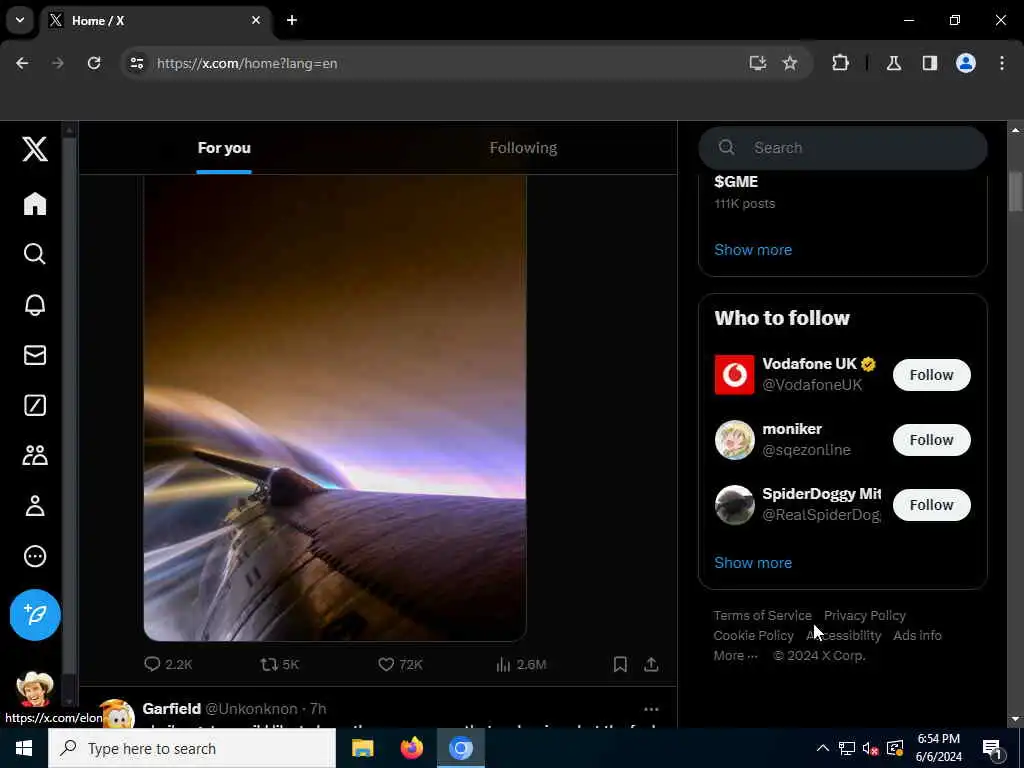This screenshot has height=768, width=1024.
Task: Open moniker profile name
Action: click(x=792, y=429)
